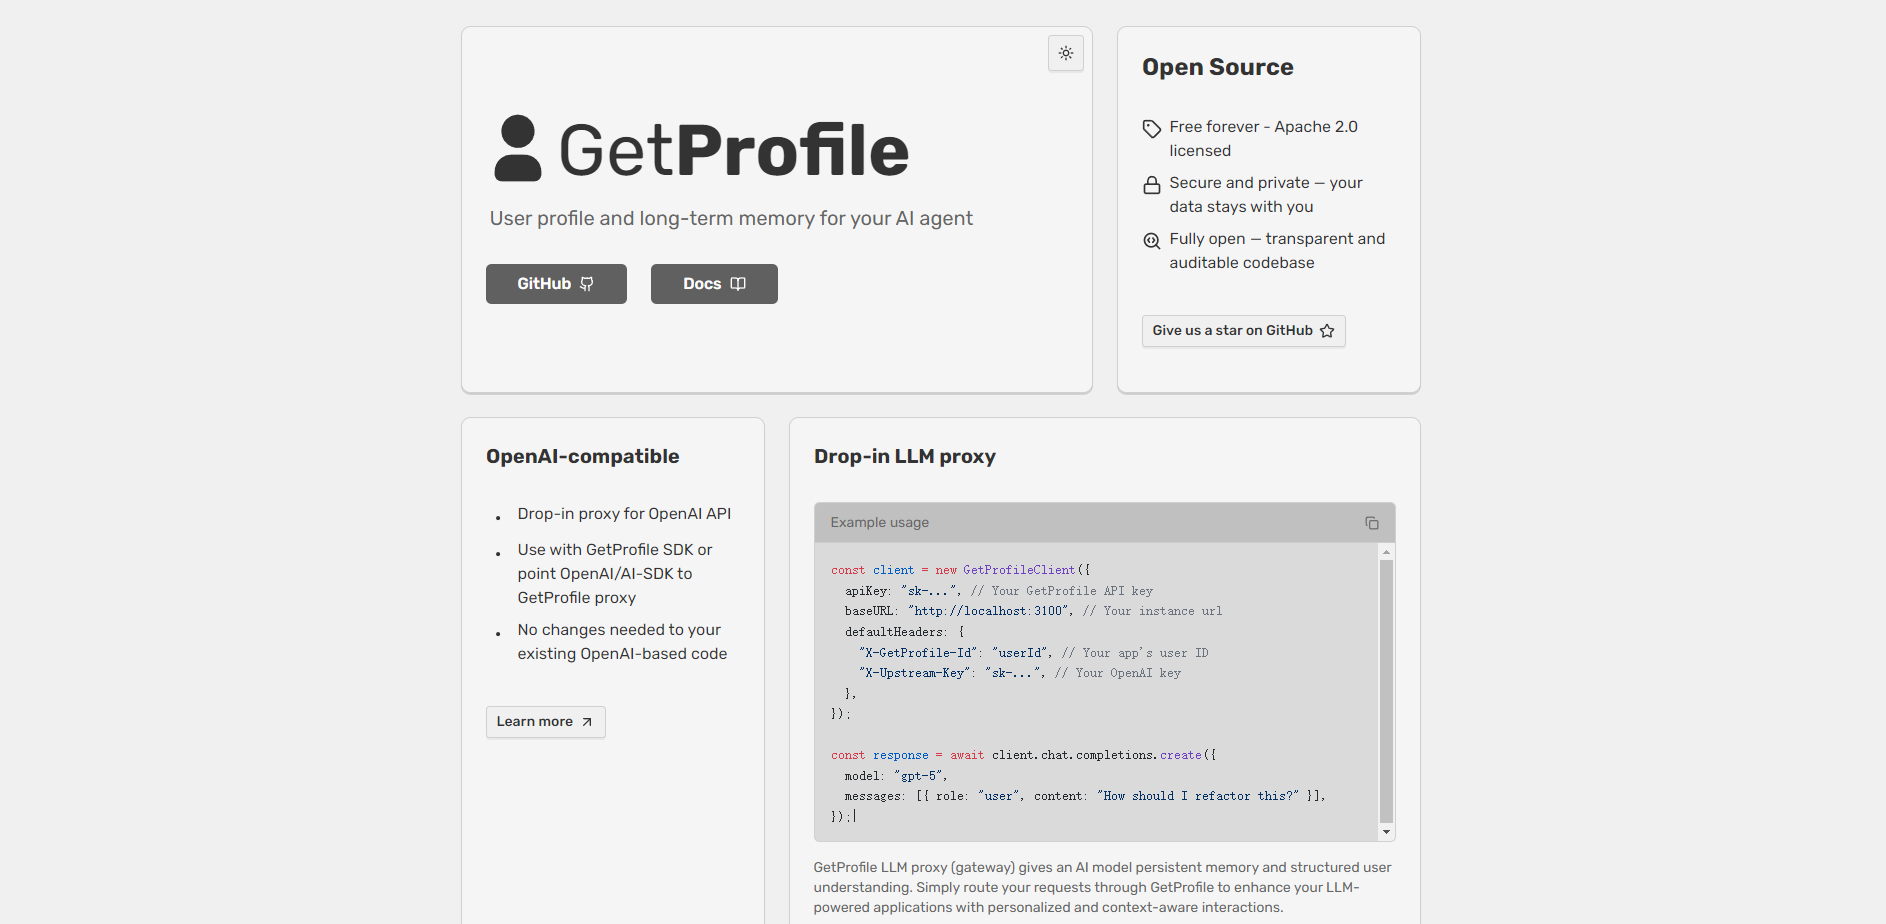Click the GetProfile title text
Image resolution: width=1886 pixels, height=924 pixels.
pyautogui.click(x=733, y=149)
